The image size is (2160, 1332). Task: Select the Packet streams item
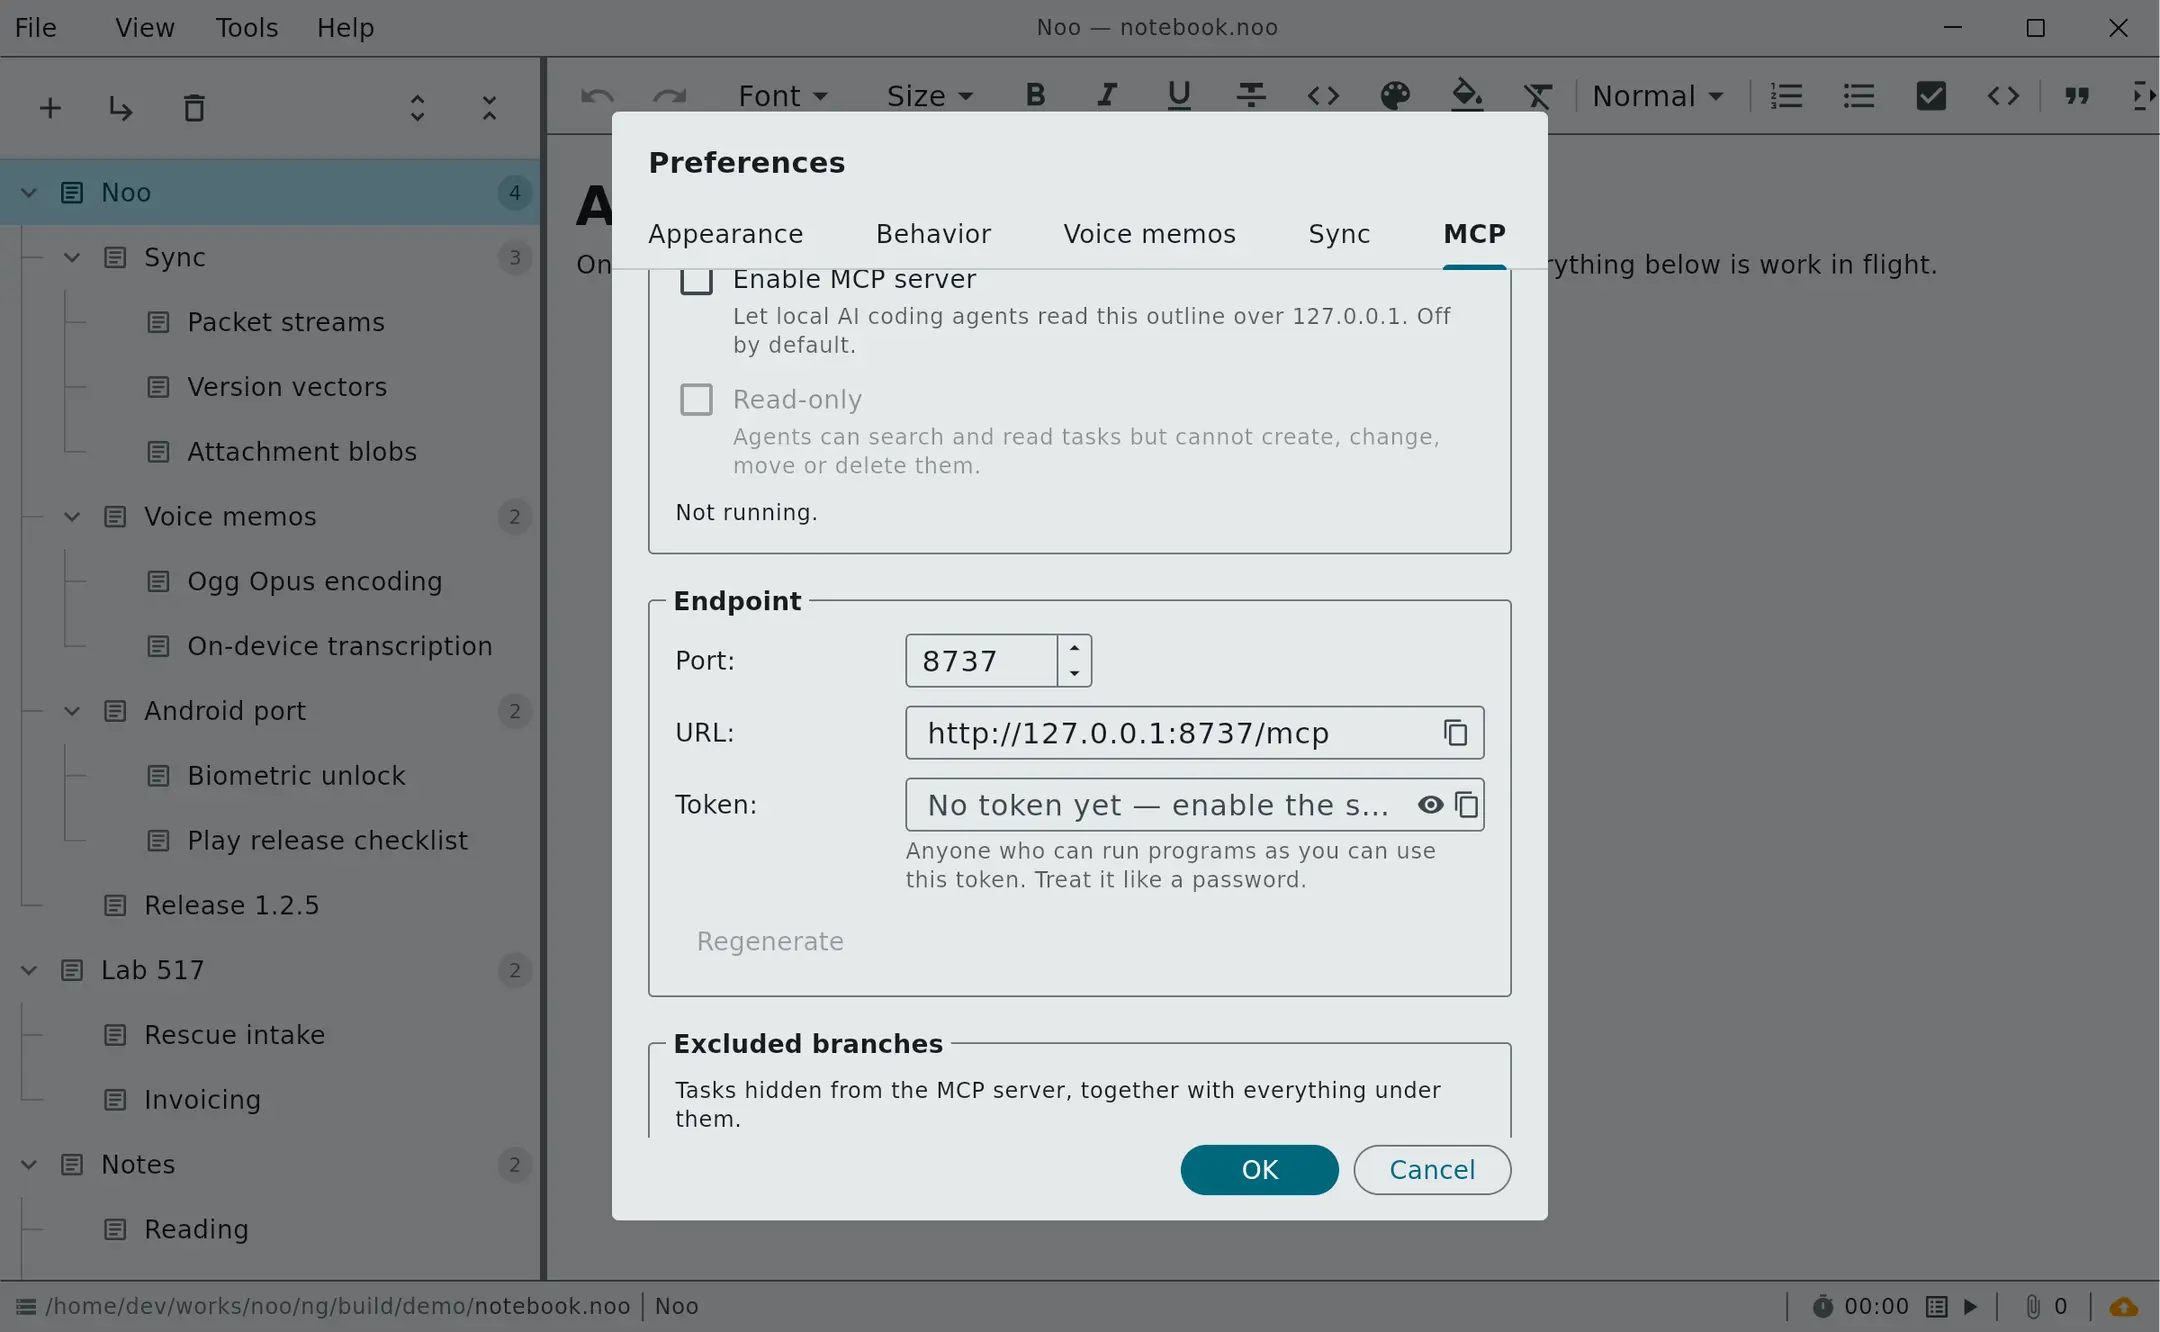(x=286, y=322)
